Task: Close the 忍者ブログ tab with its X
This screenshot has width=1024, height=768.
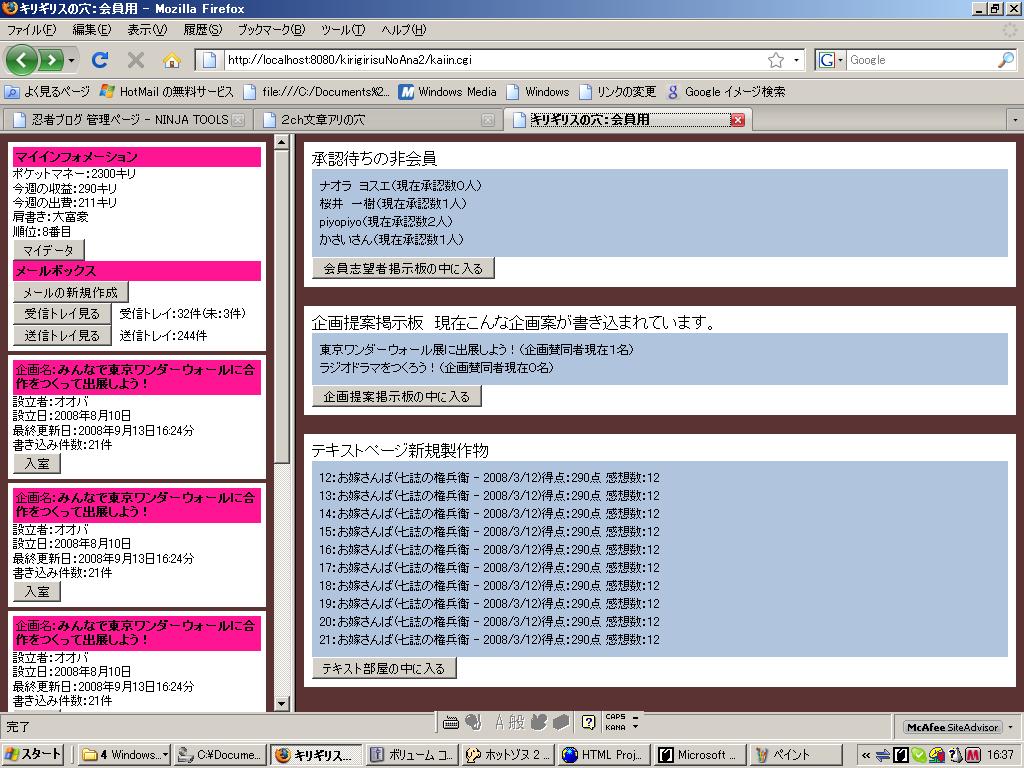Action: pyautogui.click(x=238, y=120)
